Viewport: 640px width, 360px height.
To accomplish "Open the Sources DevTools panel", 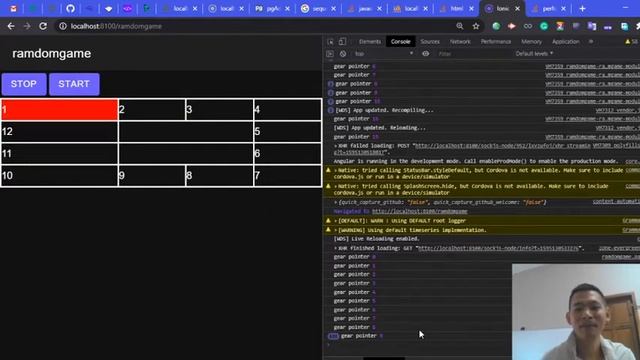I will click(430, 42).
